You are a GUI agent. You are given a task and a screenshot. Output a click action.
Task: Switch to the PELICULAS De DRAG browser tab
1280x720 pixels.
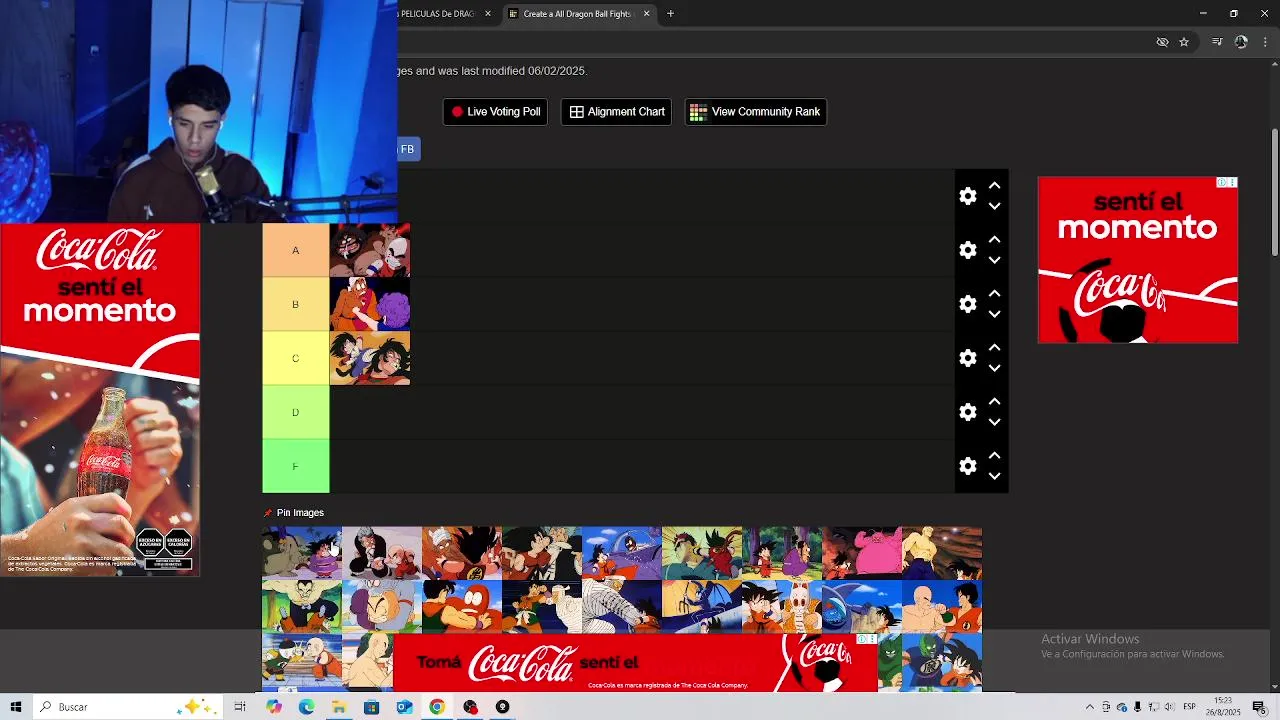point(437,14)
